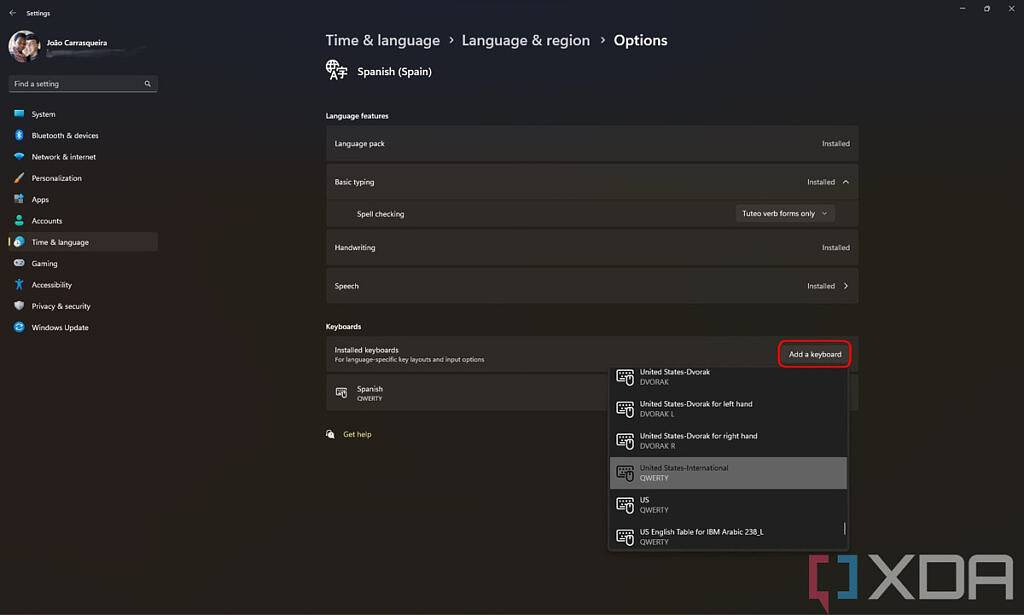Viewport: 1024px width, 615px height.
Task: Open Tuteo verb forms only dropdown
Action: pos(785,213)
